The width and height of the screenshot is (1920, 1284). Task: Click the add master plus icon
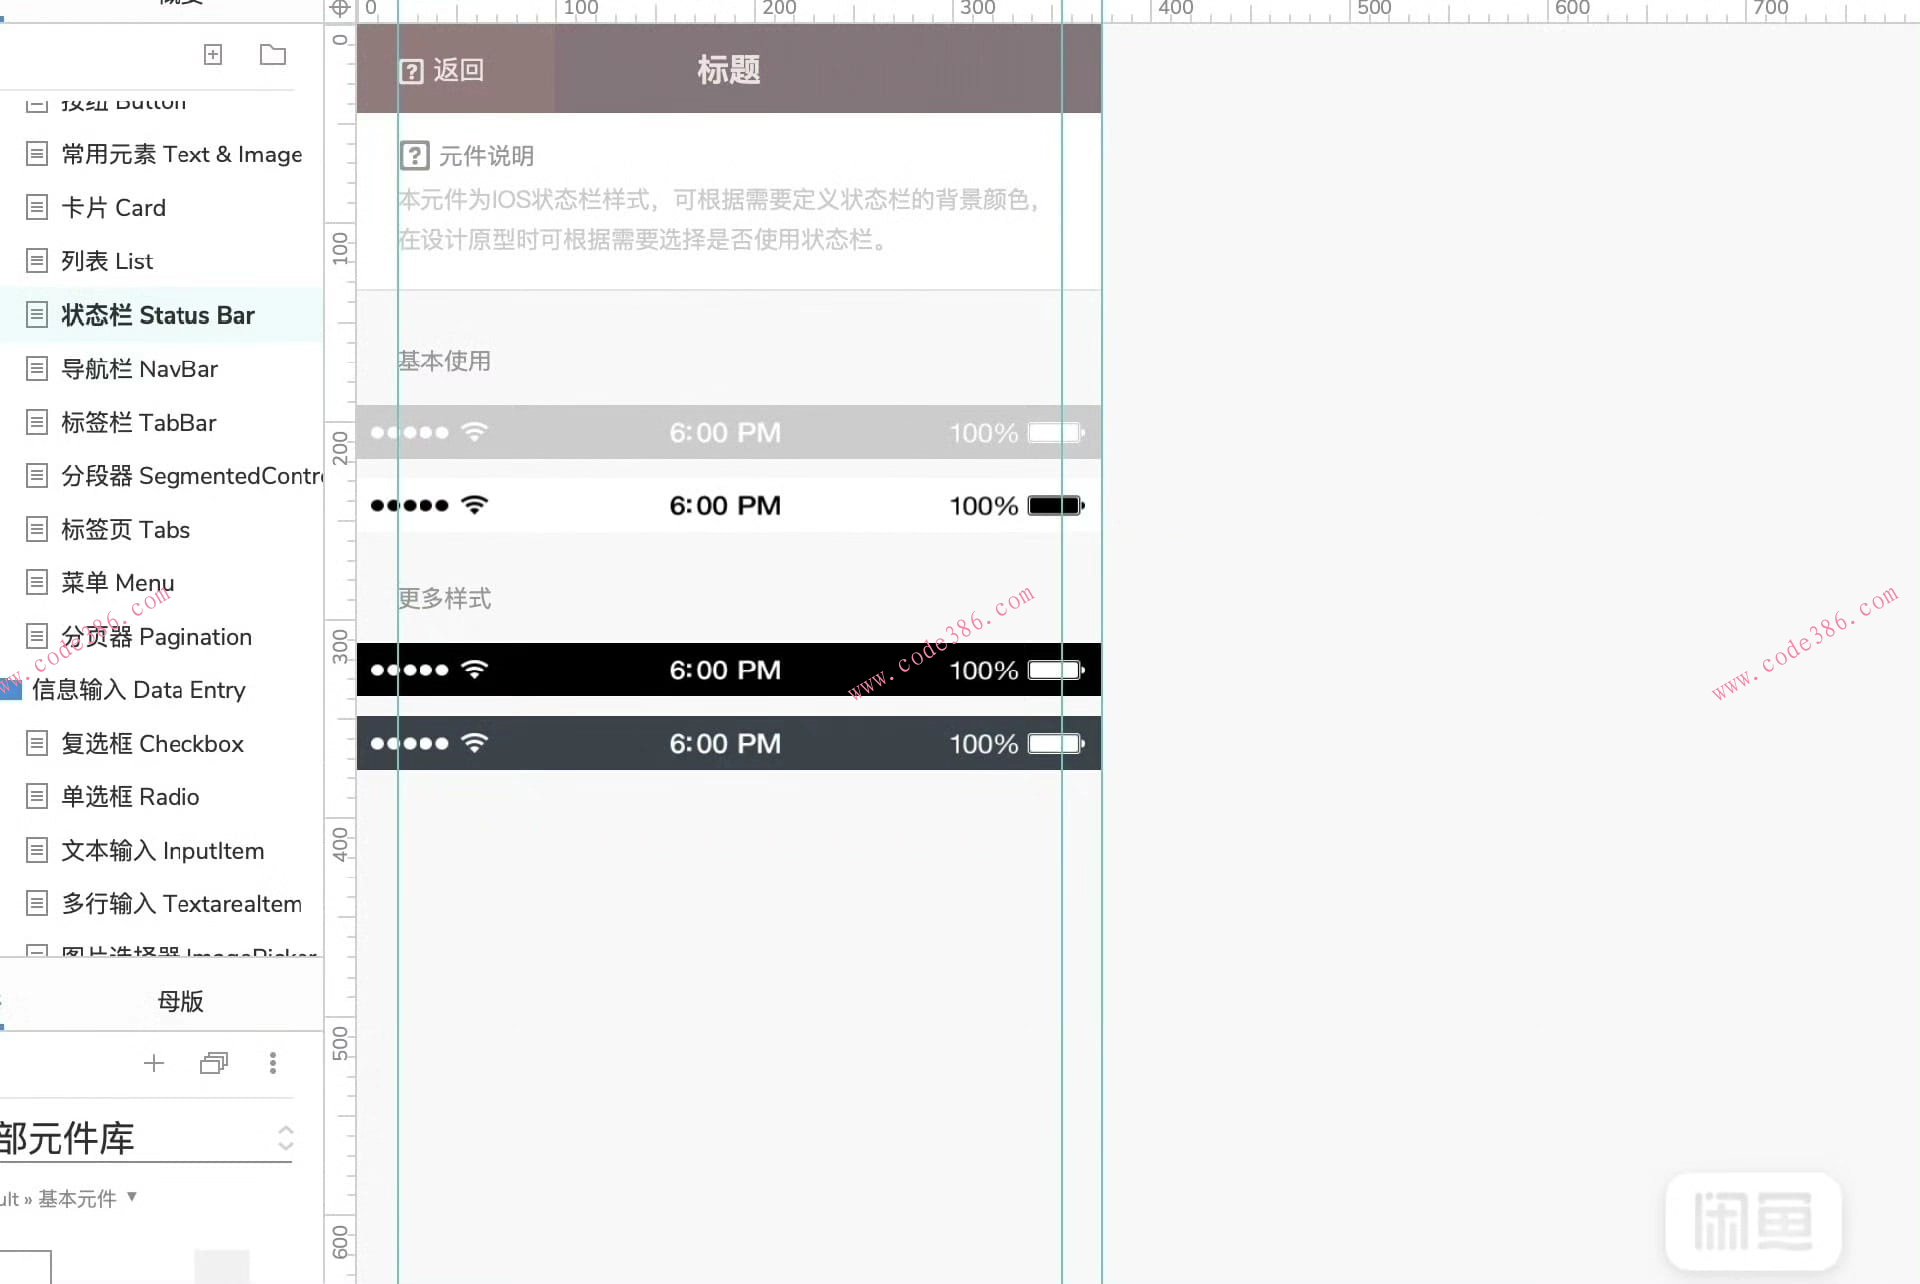pos(154,1063)
